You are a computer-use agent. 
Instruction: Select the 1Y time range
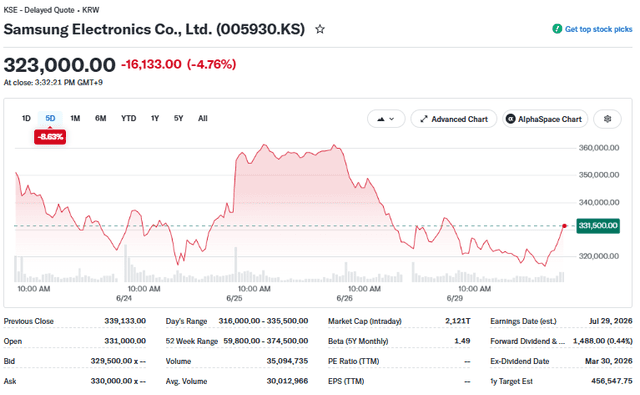155,118
